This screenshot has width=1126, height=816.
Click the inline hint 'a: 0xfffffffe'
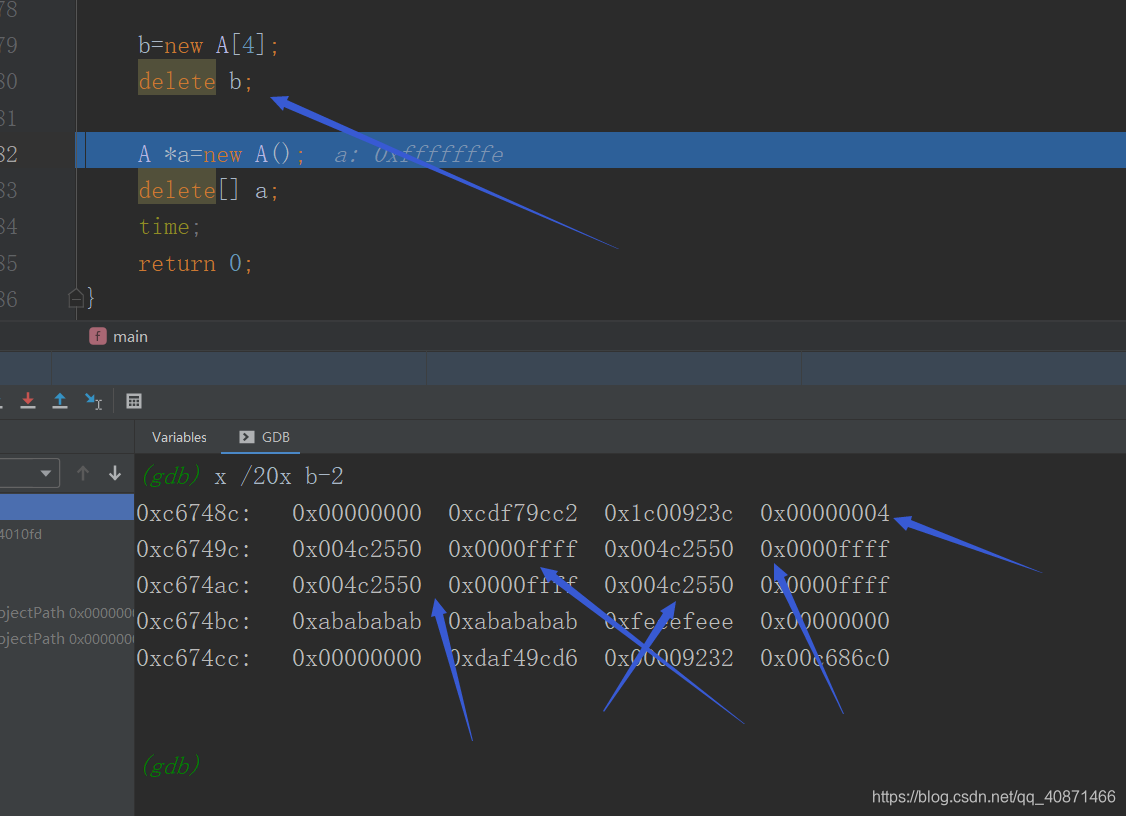[x=419, y=154]
